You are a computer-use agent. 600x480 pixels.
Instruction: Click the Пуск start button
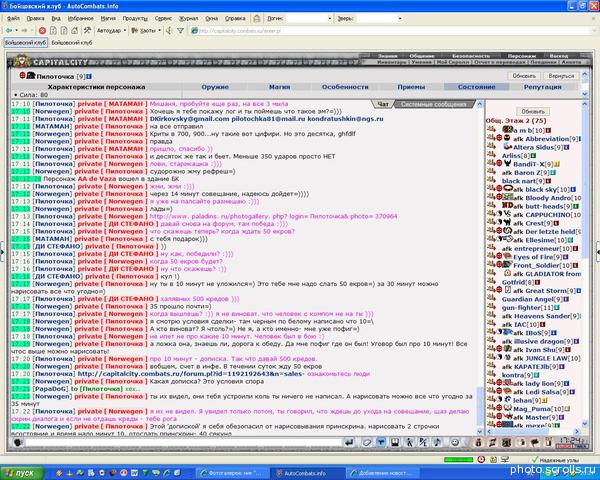pos(22,473)
